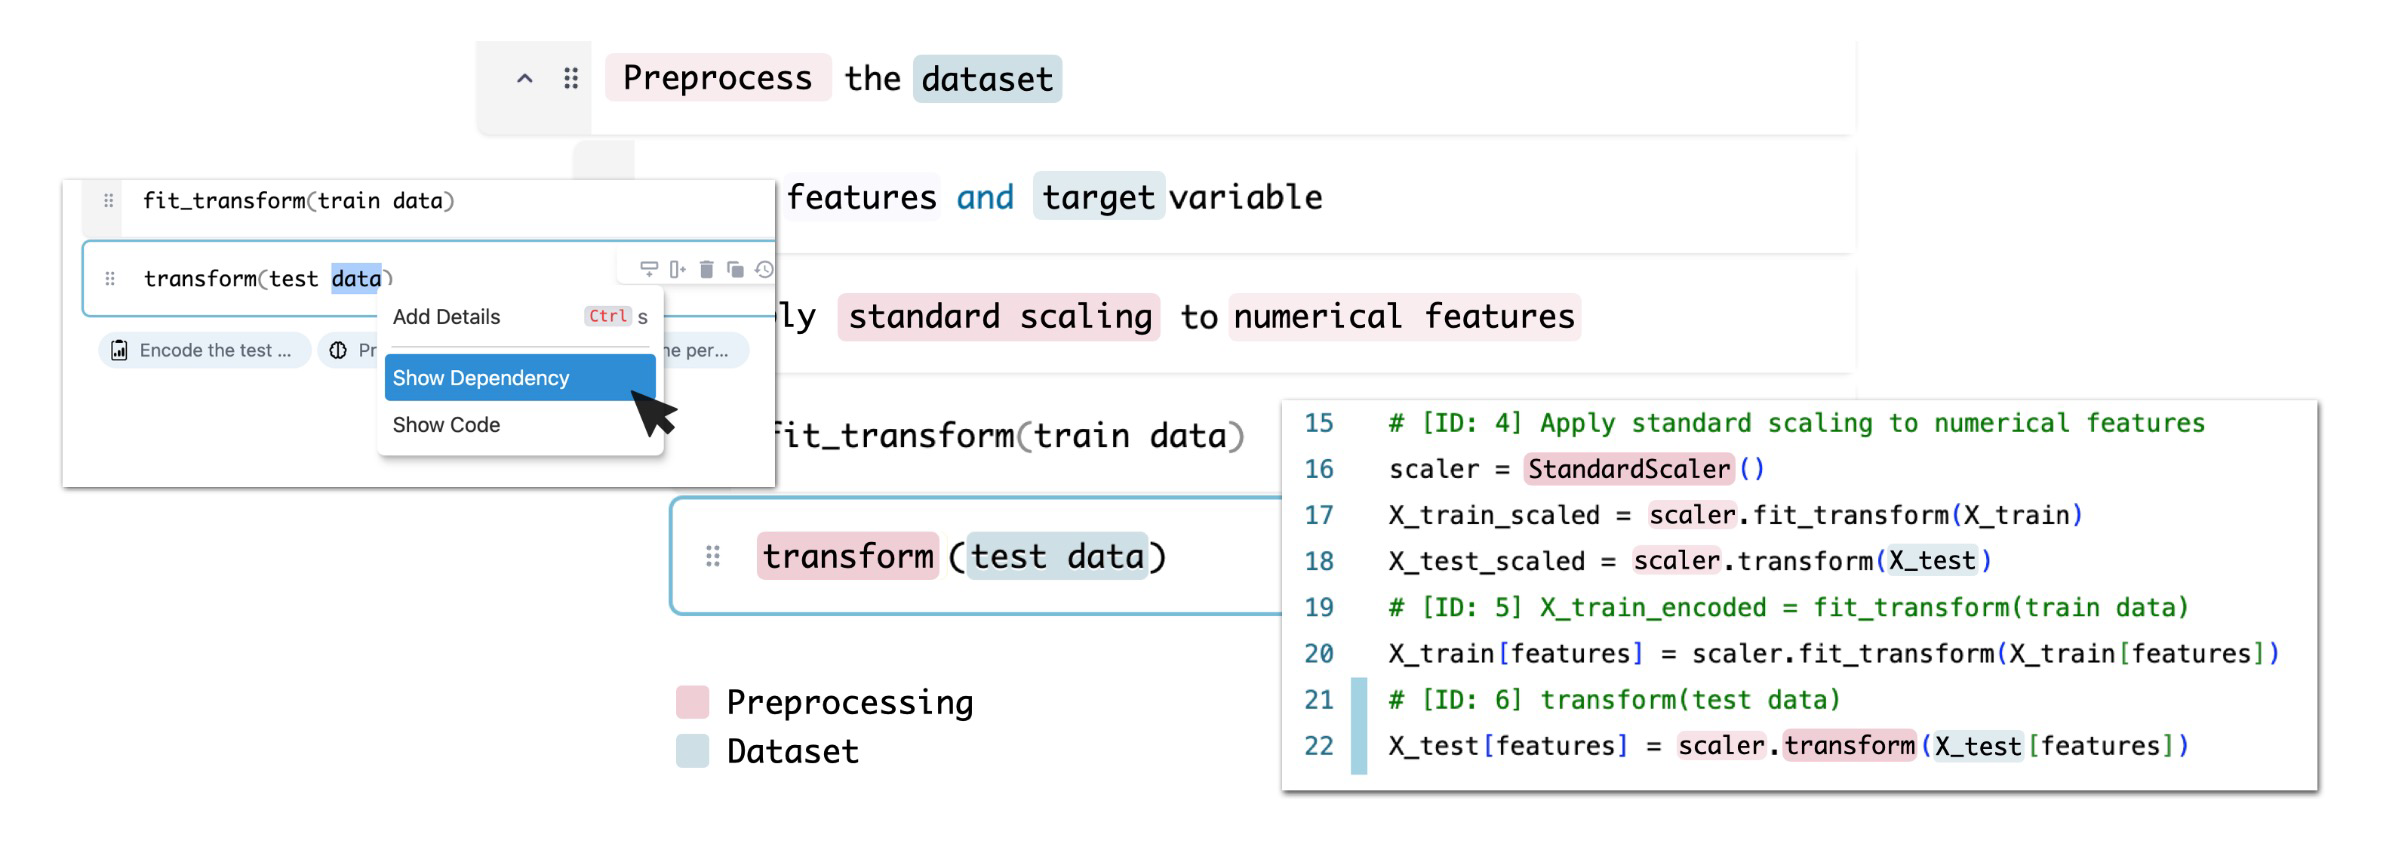Choose Add Details from the context menu

point(447,317)
